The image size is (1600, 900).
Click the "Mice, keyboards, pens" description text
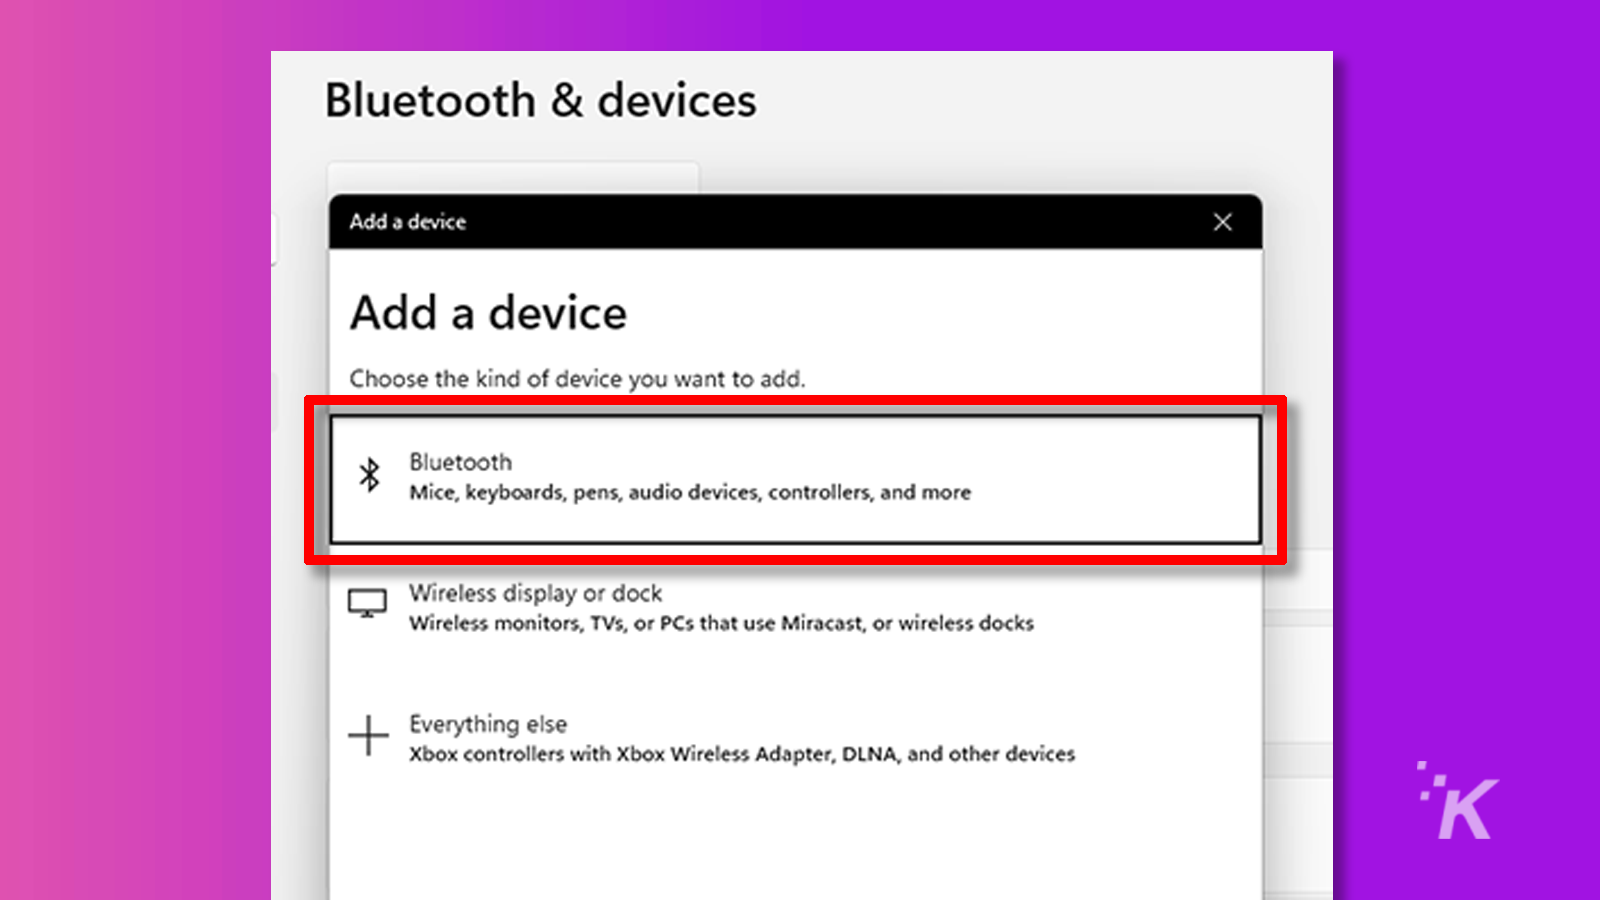[690, 492]
